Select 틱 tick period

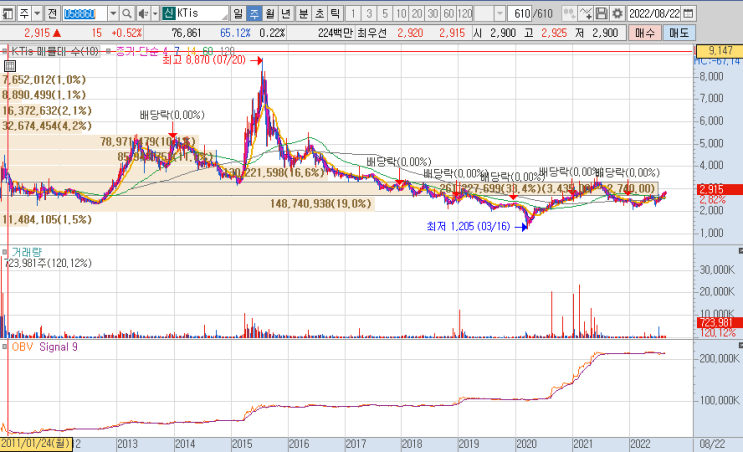(x=335, y=13)
